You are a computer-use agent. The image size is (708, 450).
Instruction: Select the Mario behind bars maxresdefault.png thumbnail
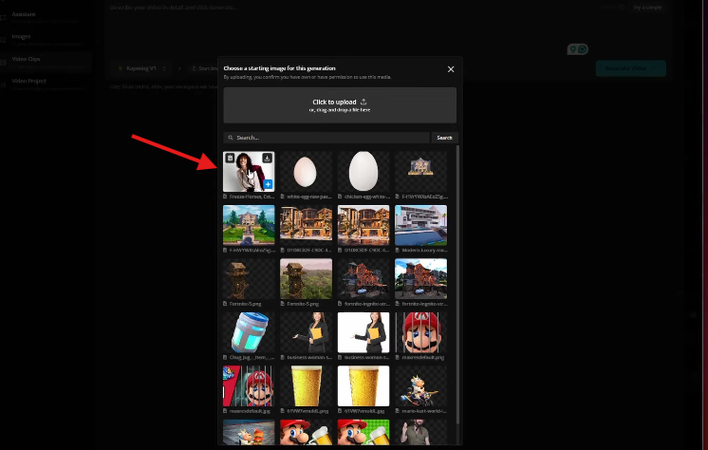pyautogui.click(x=421, y=333)
